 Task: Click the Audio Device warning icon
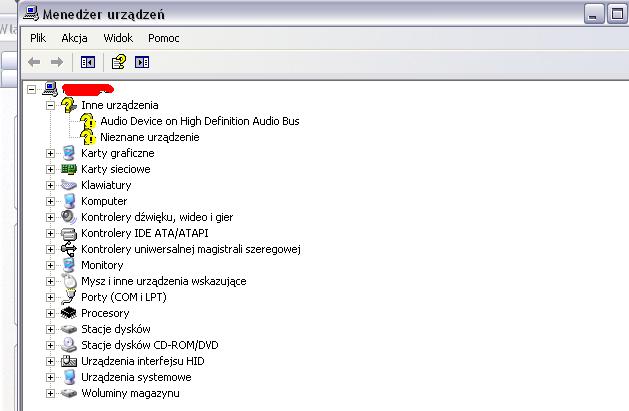click(x=88, y=121)
